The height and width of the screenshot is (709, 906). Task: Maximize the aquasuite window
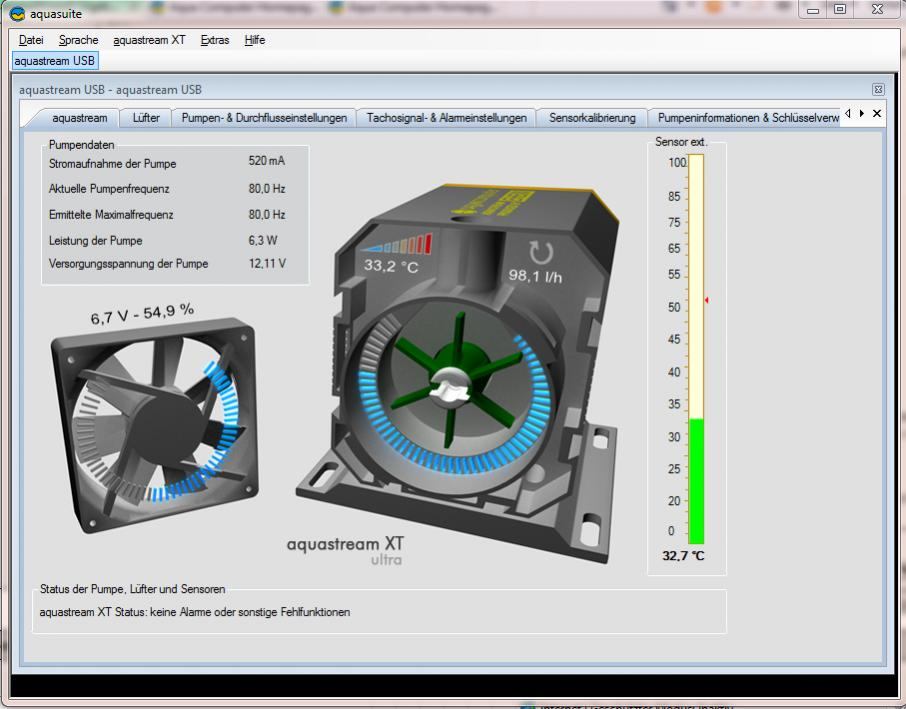[840, 10]
